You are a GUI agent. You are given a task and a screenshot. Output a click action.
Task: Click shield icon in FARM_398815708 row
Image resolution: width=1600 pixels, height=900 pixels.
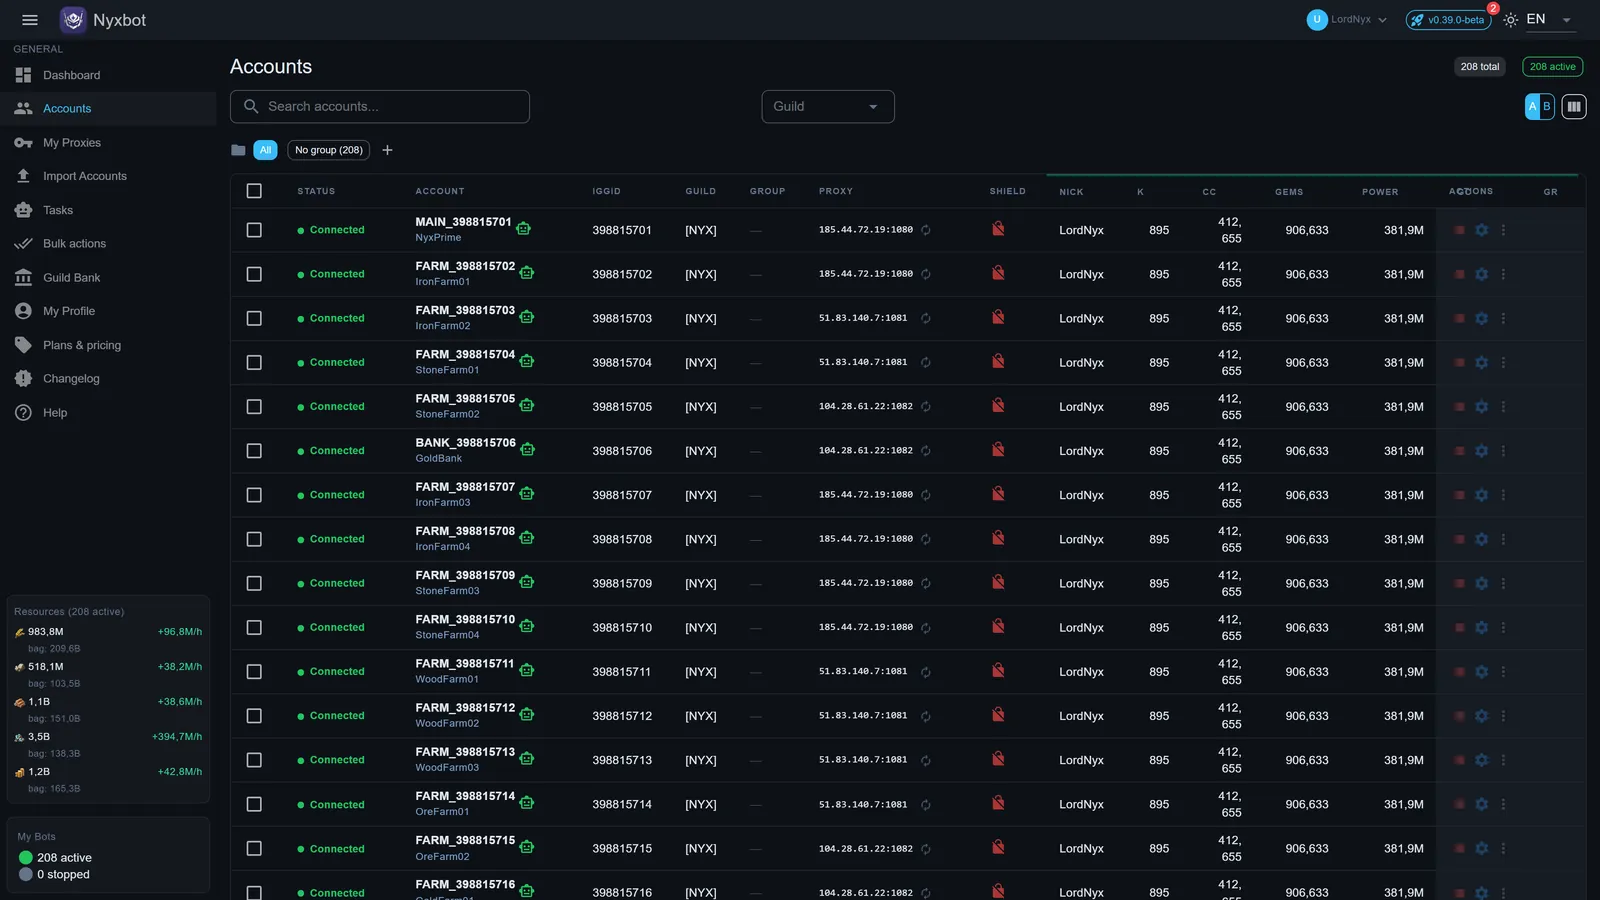click(x=998, y=538)
